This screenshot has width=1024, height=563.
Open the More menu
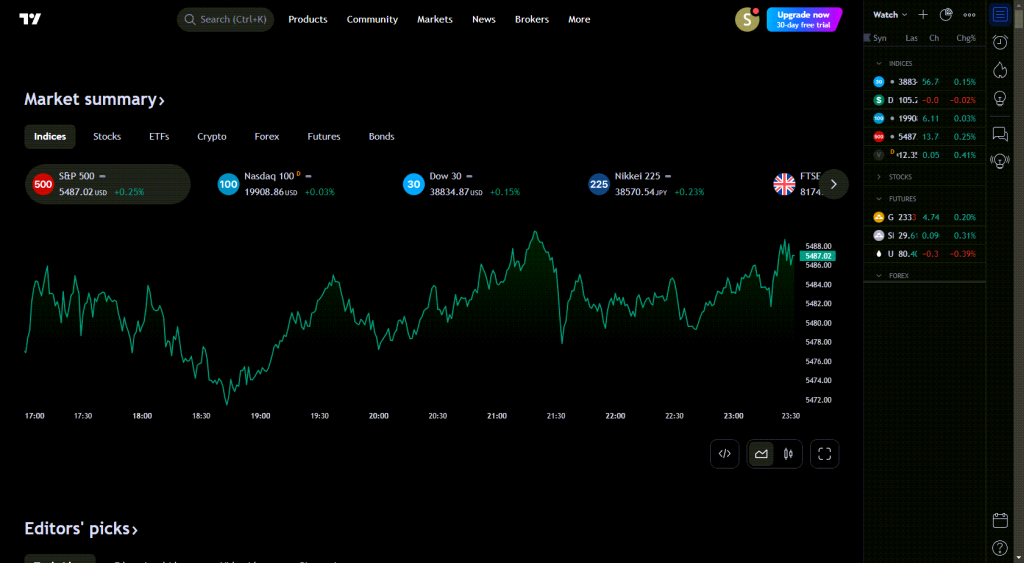[x=579, y=20]
